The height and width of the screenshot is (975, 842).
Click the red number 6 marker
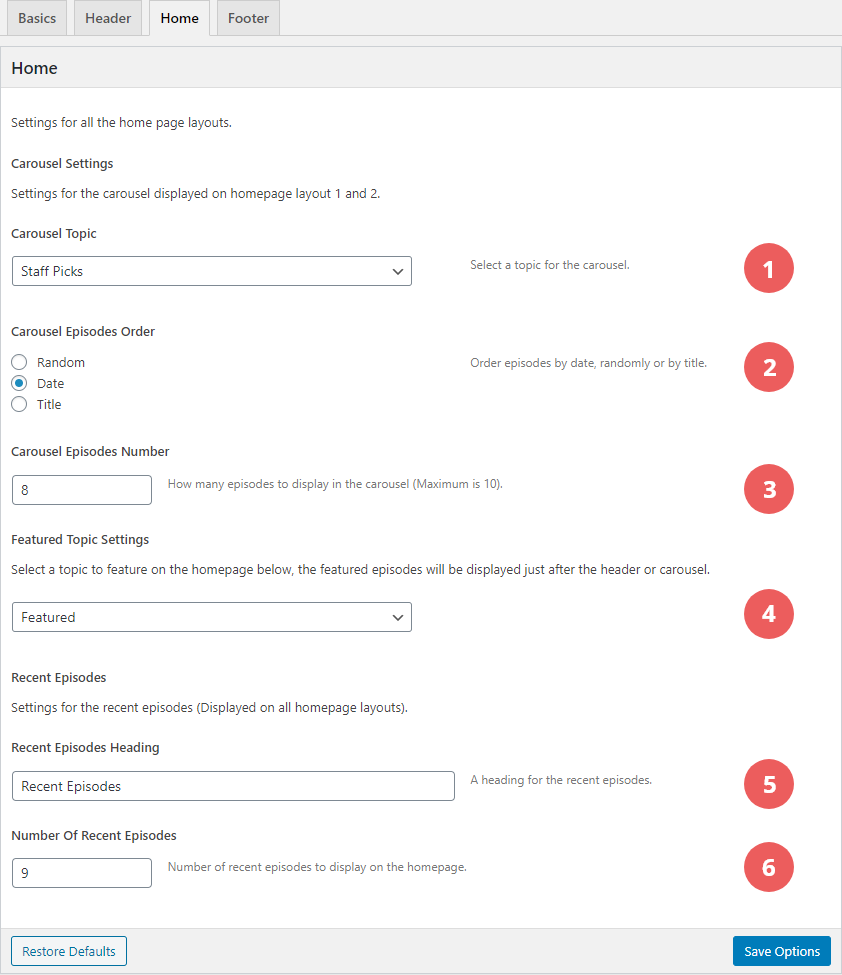tap(768, 867)
